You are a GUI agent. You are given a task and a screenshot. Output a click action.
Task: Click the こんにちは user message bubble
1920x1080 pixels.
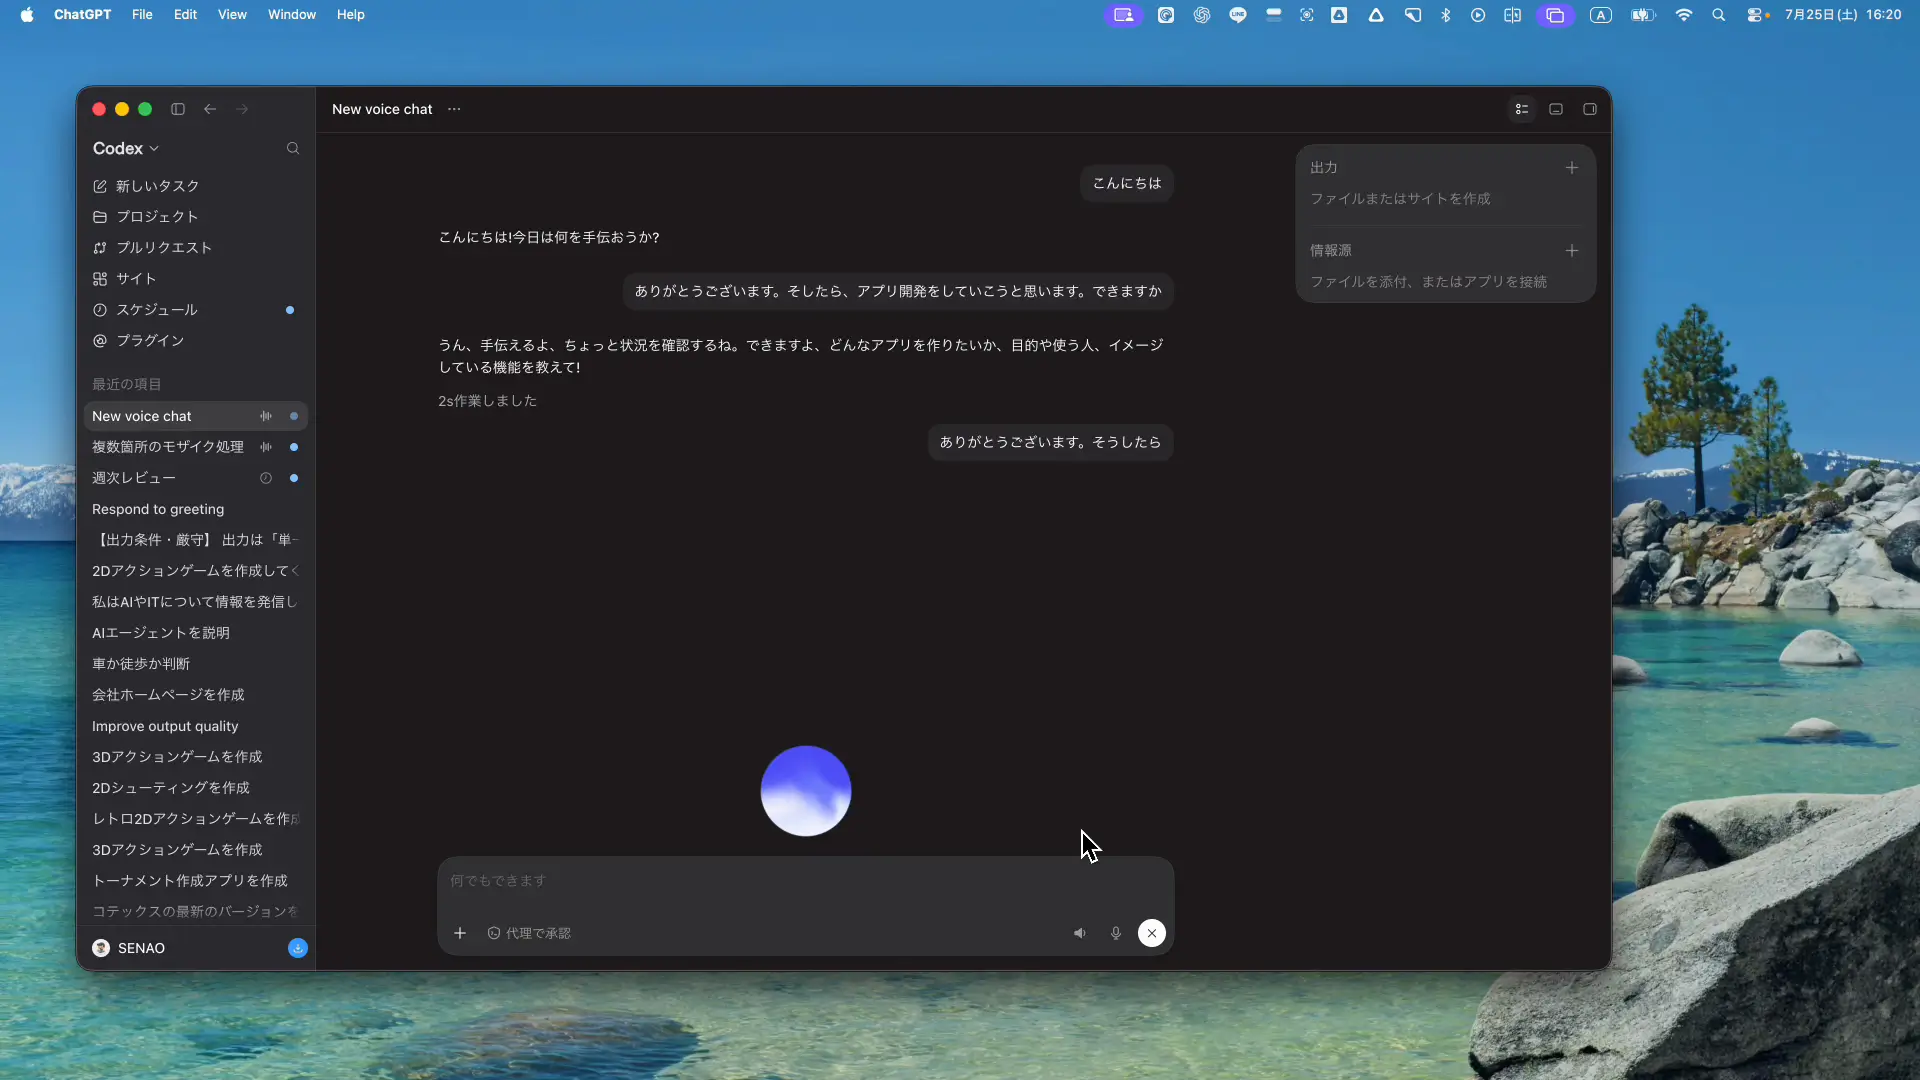(1127, 183)
